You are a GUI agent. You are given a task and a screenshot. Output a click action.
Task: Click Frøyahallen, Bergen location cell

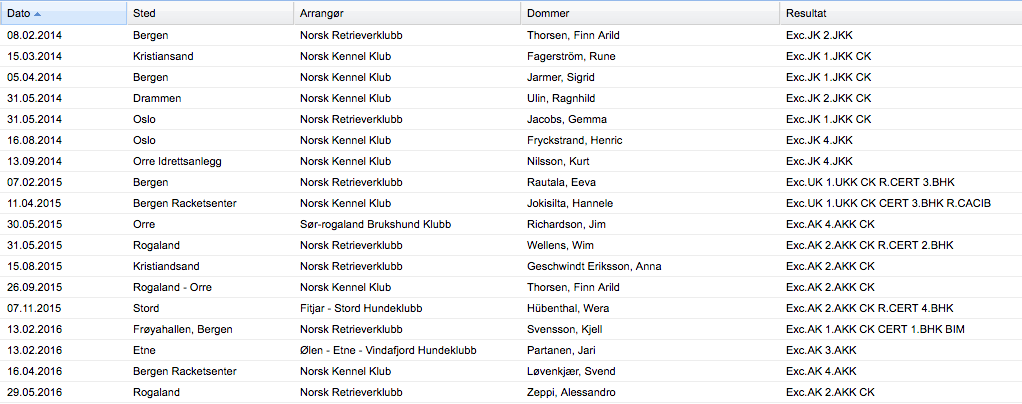182,330
